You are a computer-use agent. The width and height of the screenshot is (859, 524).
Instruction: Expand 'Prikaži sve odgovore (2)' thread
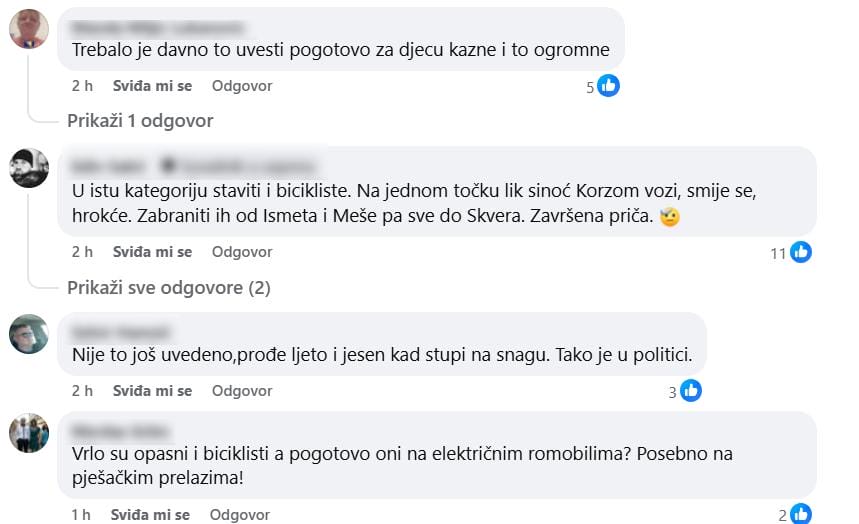tap(169, 288)
